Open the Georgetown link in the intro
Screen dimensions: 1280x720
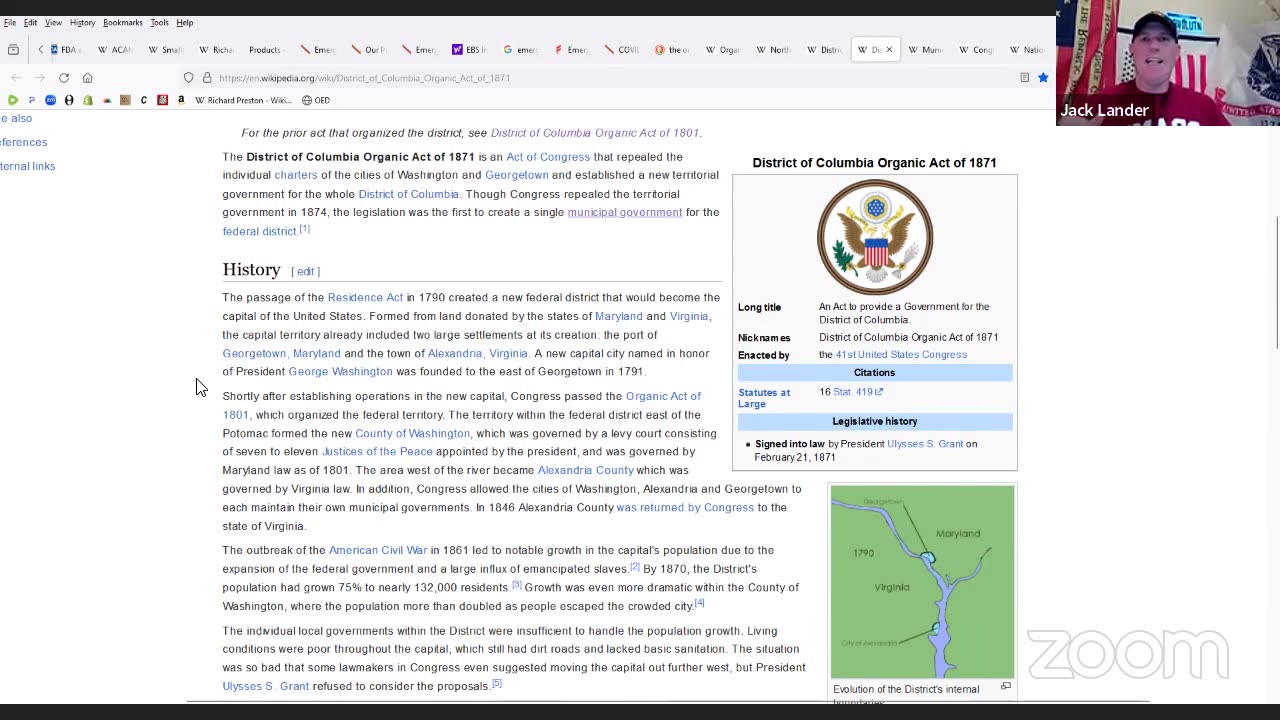pos(517,175)
